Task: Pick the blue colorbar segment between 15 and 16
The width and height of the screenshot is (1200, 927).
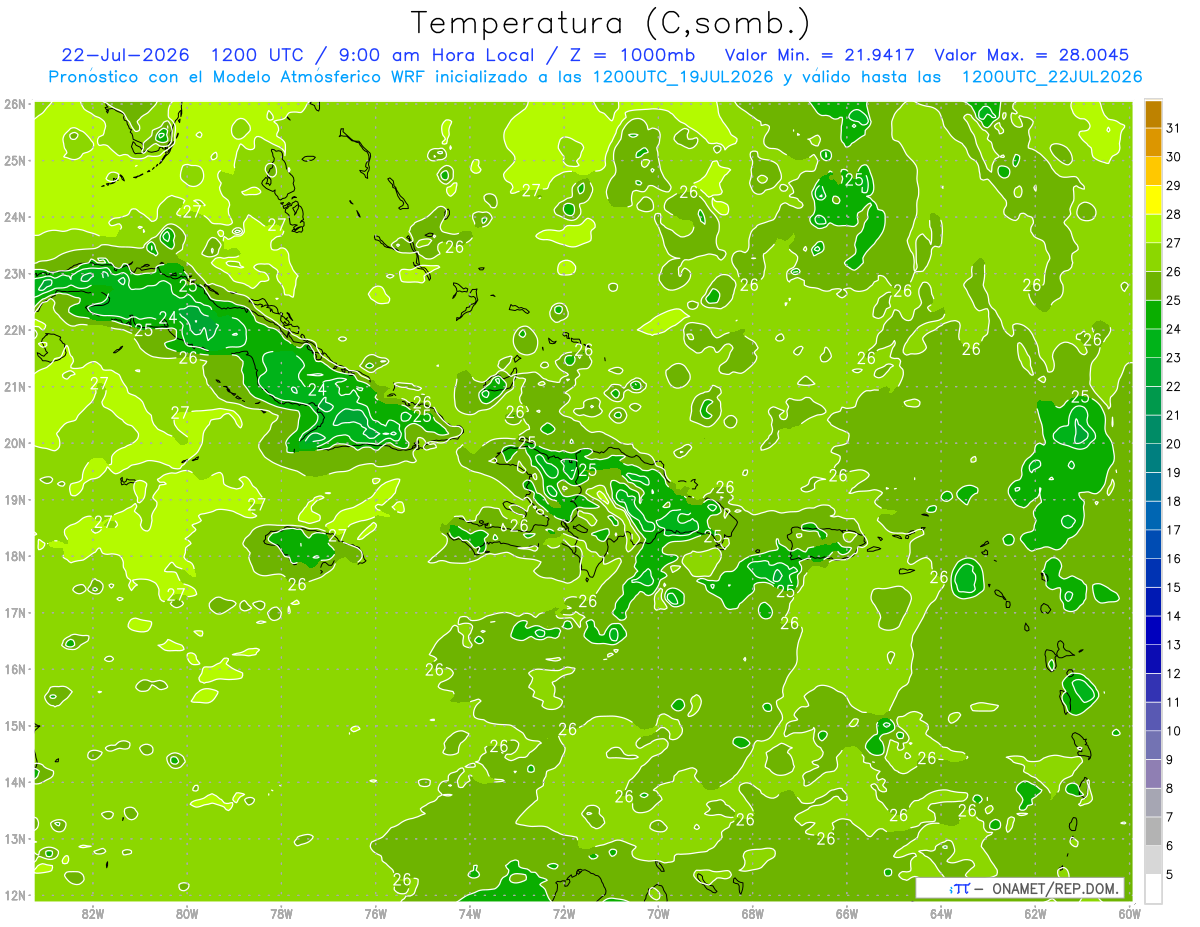Action: [1153, 573]
